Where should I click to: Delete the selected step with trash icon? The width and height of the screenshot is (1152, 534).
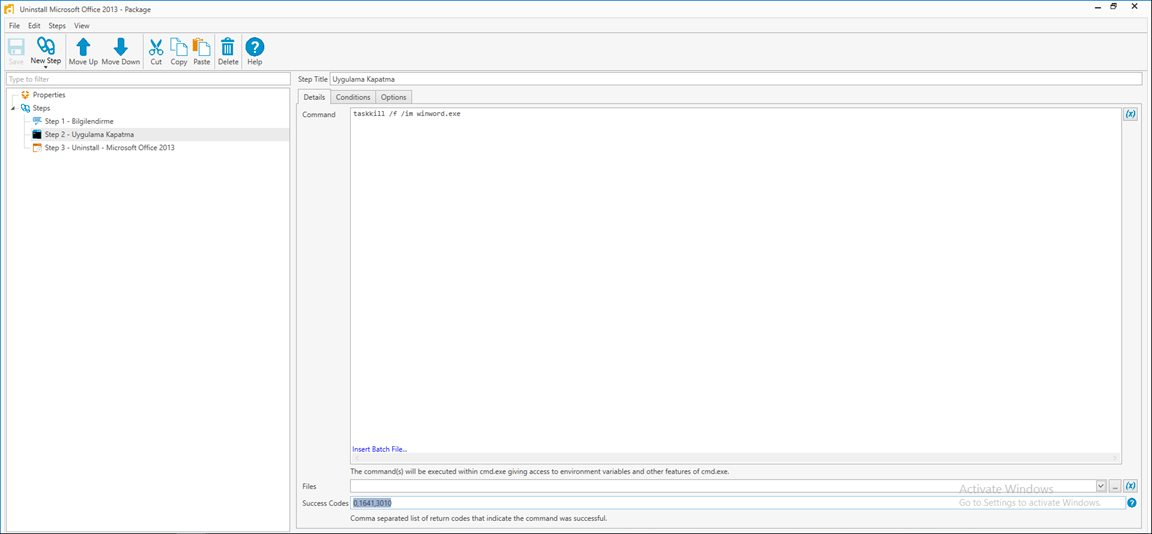(228, 51)
